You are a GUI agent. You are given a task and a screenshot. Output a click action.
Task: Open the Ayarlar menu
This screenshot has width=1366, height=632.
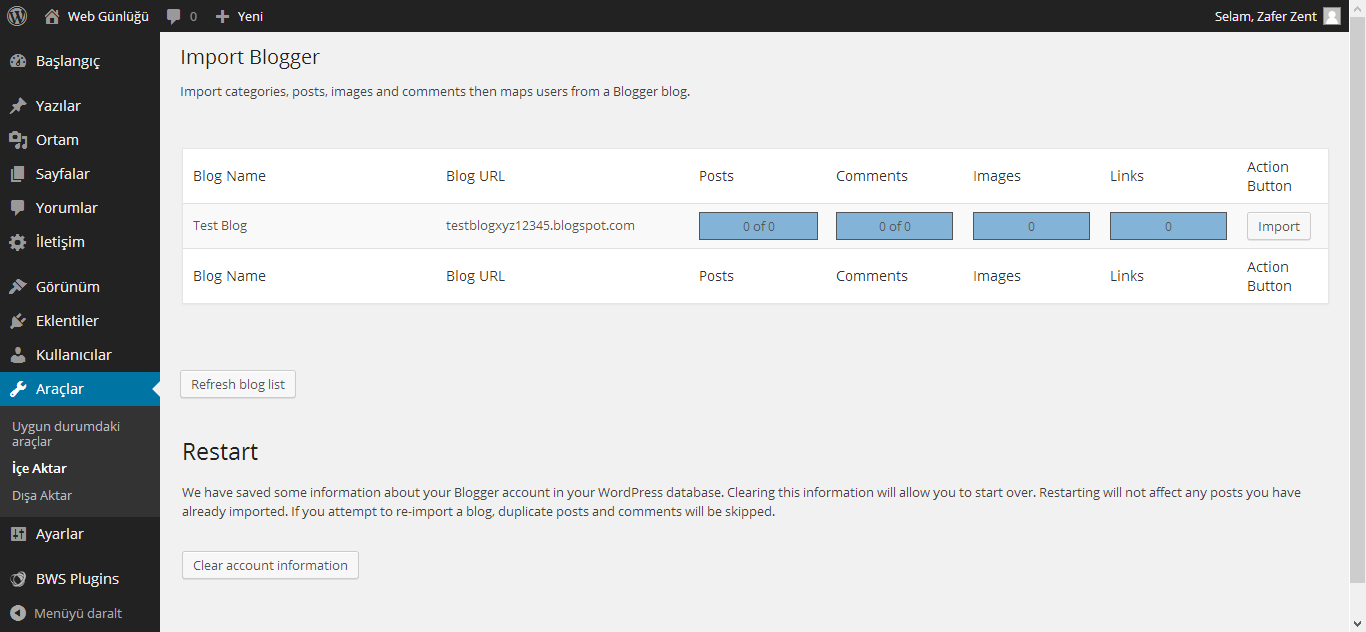click(x=80, y=534)
